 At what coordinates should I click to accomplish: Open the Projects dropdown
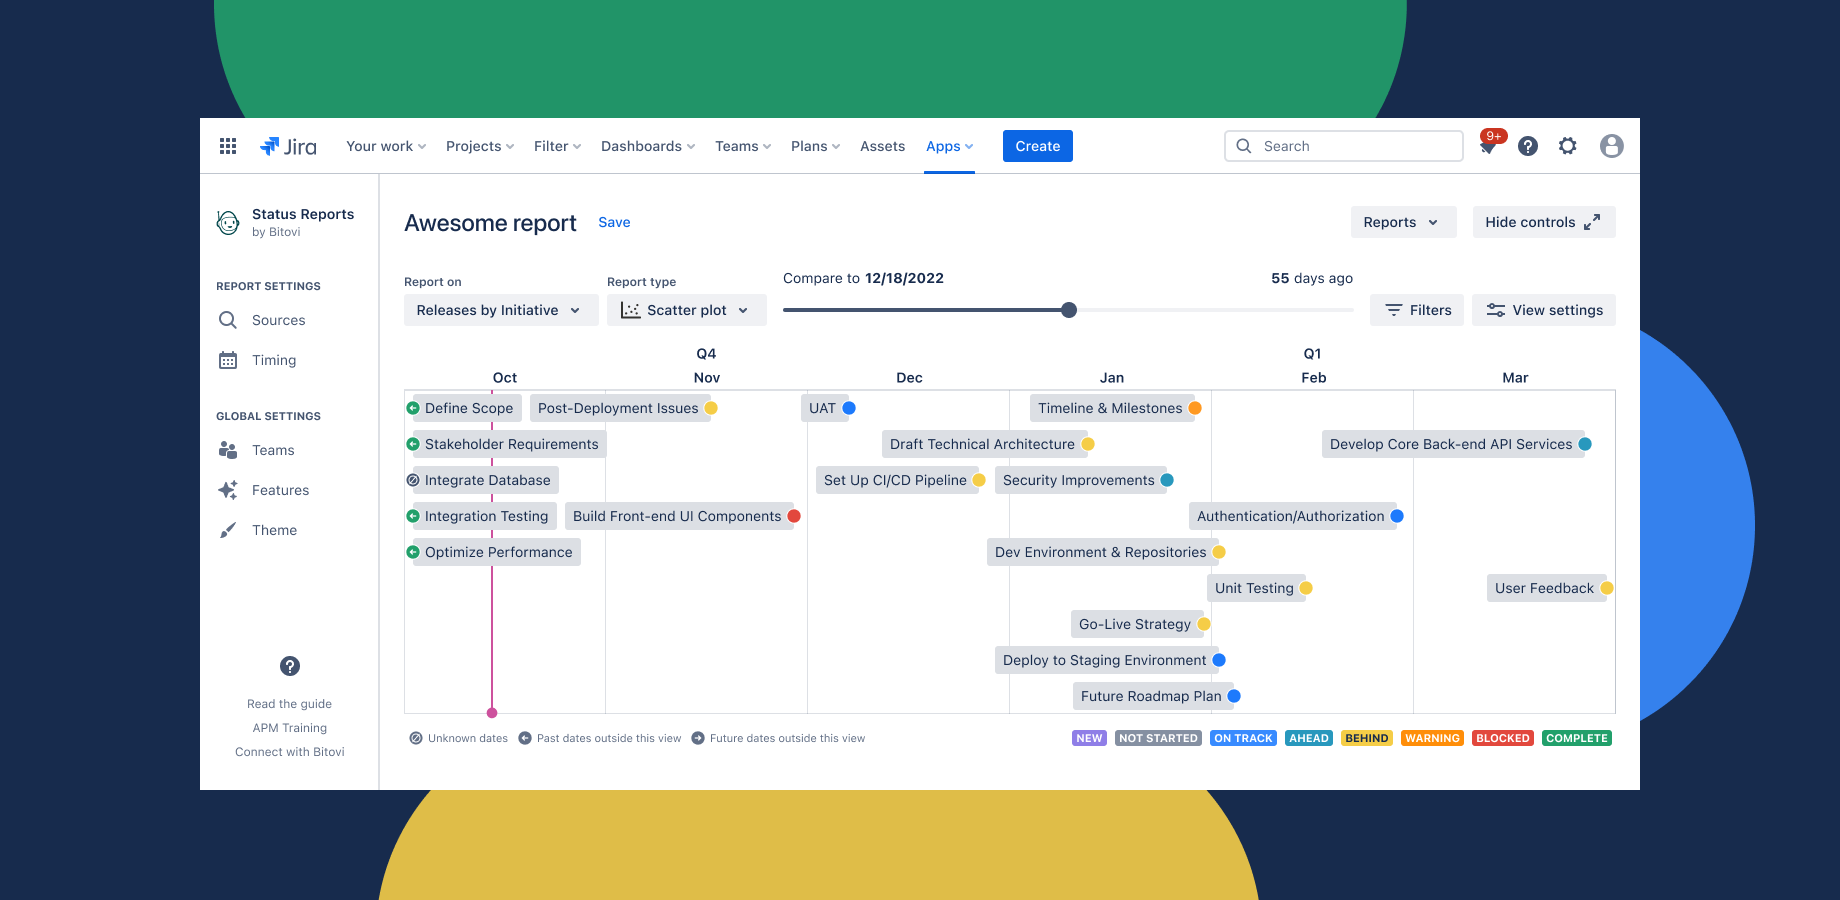point(480,146)
